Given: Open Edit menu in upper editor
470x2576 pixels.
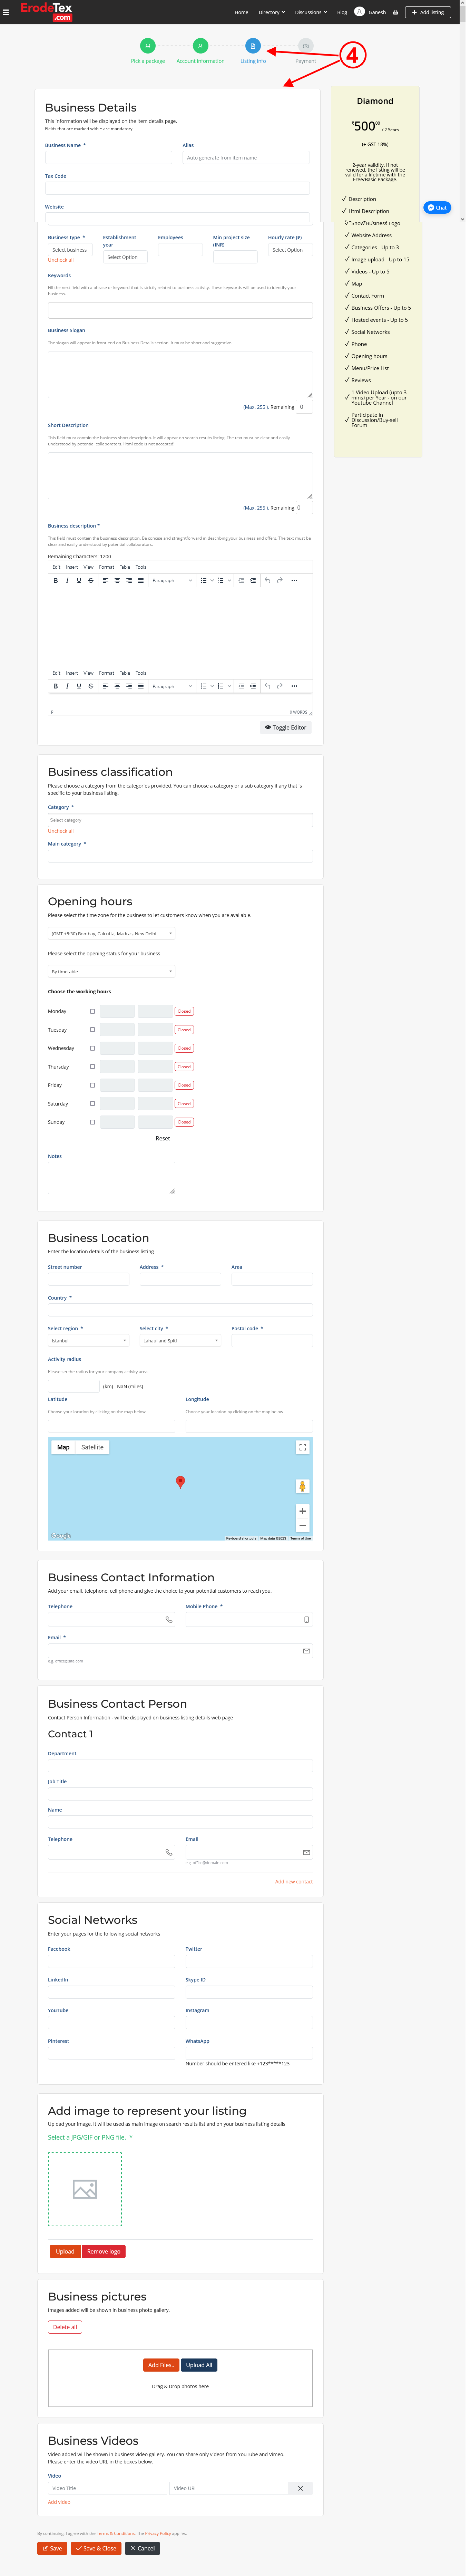Looking at the screenshot, I should tap(56, 567).
